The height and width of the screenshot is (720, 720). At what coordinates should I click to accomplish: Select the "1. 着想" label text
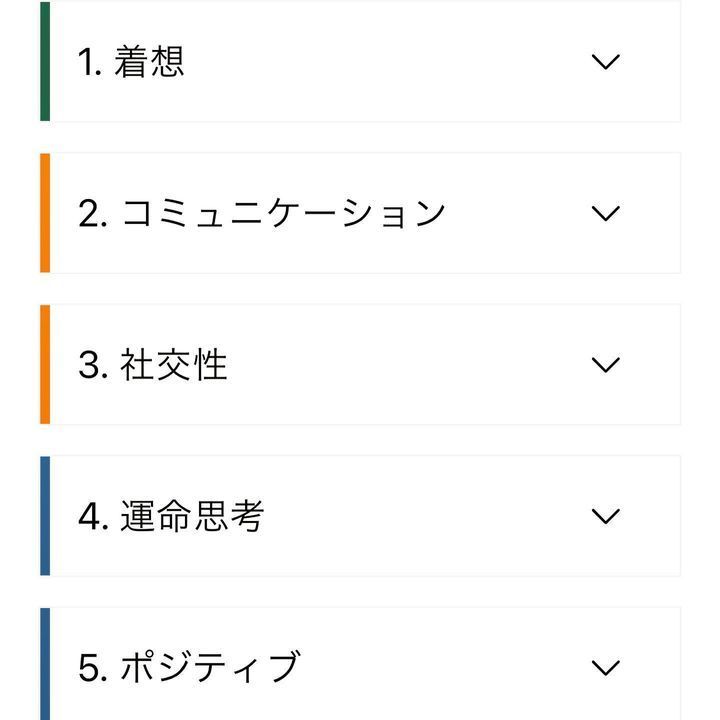(x=131, y=62)
